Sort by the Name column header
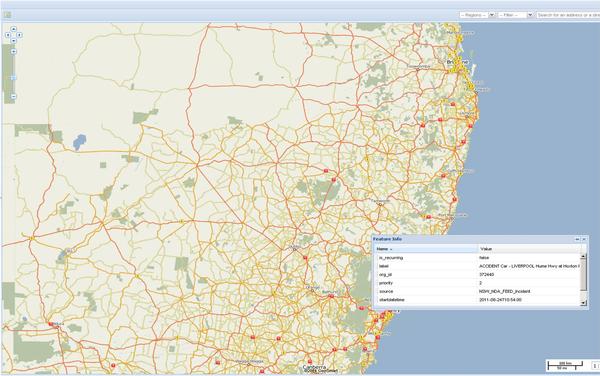Screen dimensions: 600x376 point(426,249)
